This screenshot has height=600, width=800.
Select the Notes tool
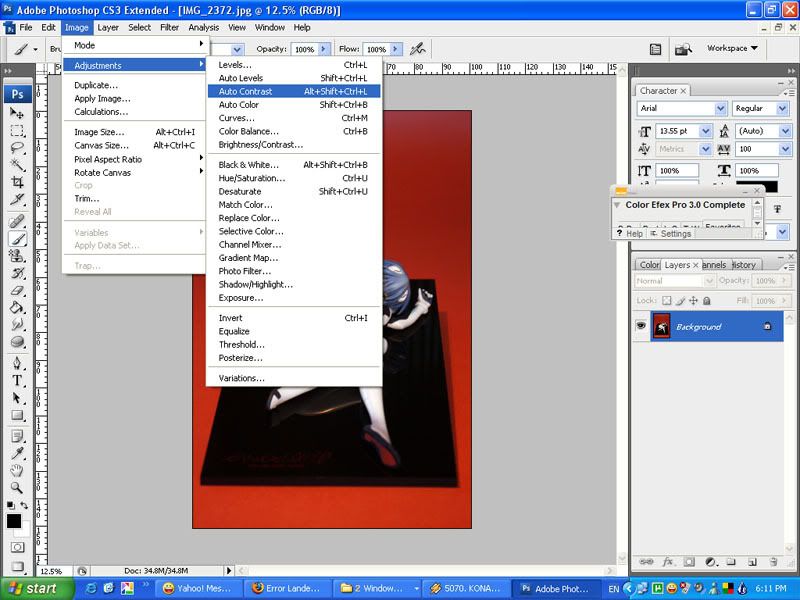17,436
